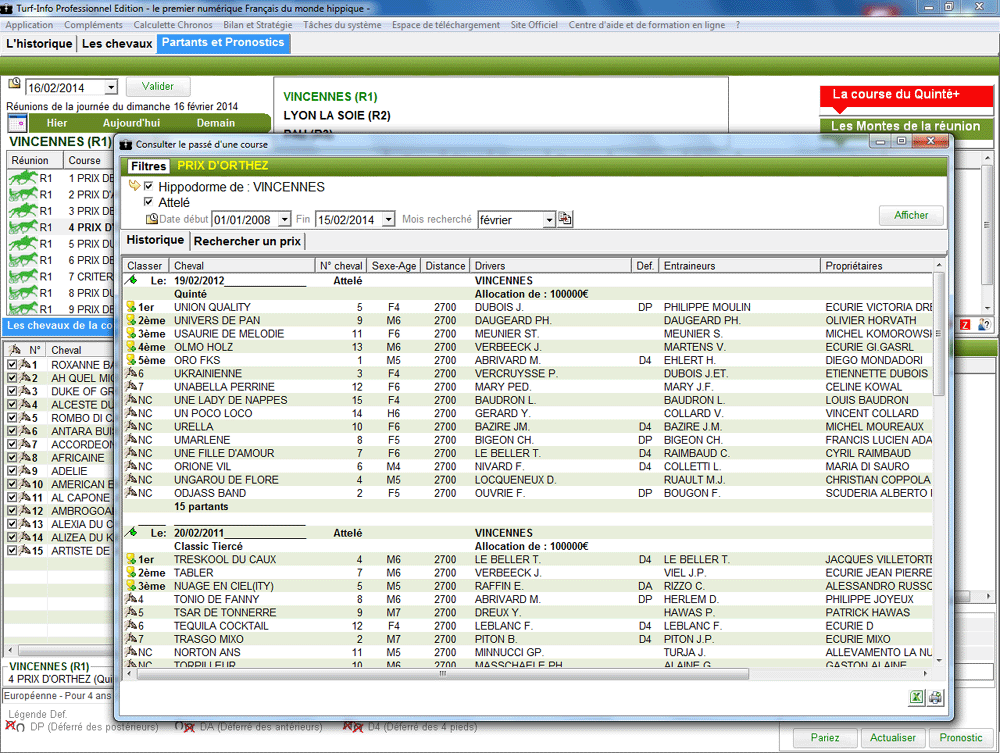Uncheck the Hippodorme de VINCENNES checkbox
Image resolution: width=1000 pixels, height=753 pixels.
coord(149,187)
